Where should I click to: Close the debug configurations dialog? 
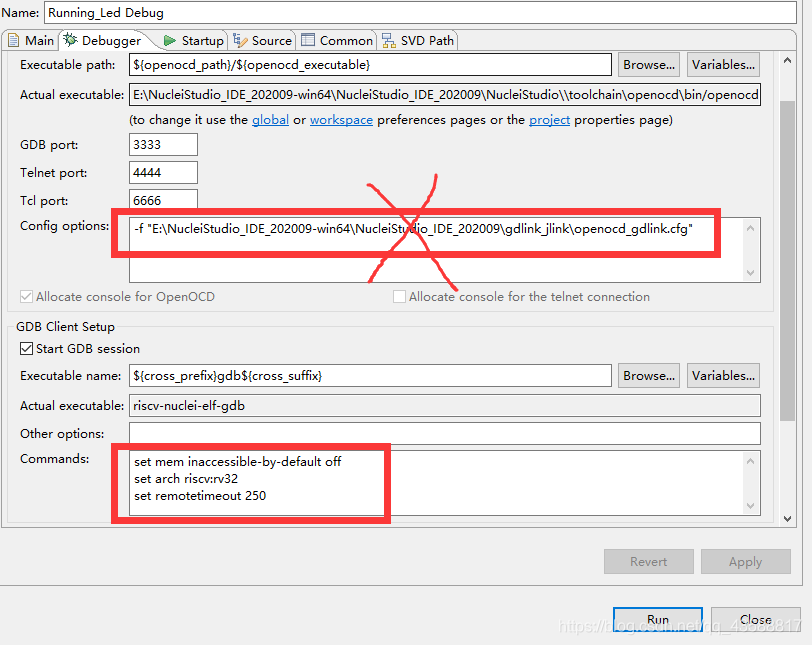756,620
